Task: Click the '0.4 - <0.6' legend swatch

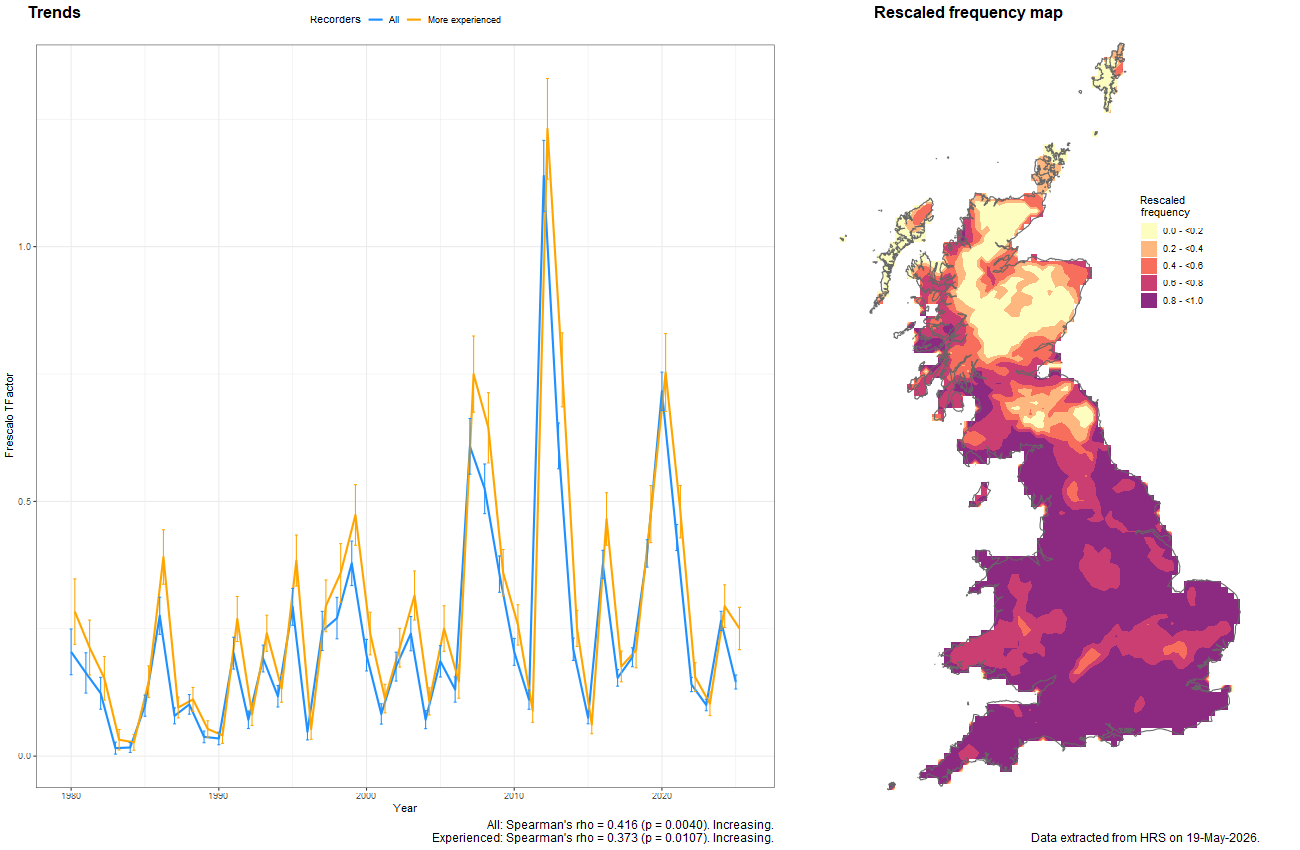Action: point(1149,266)
